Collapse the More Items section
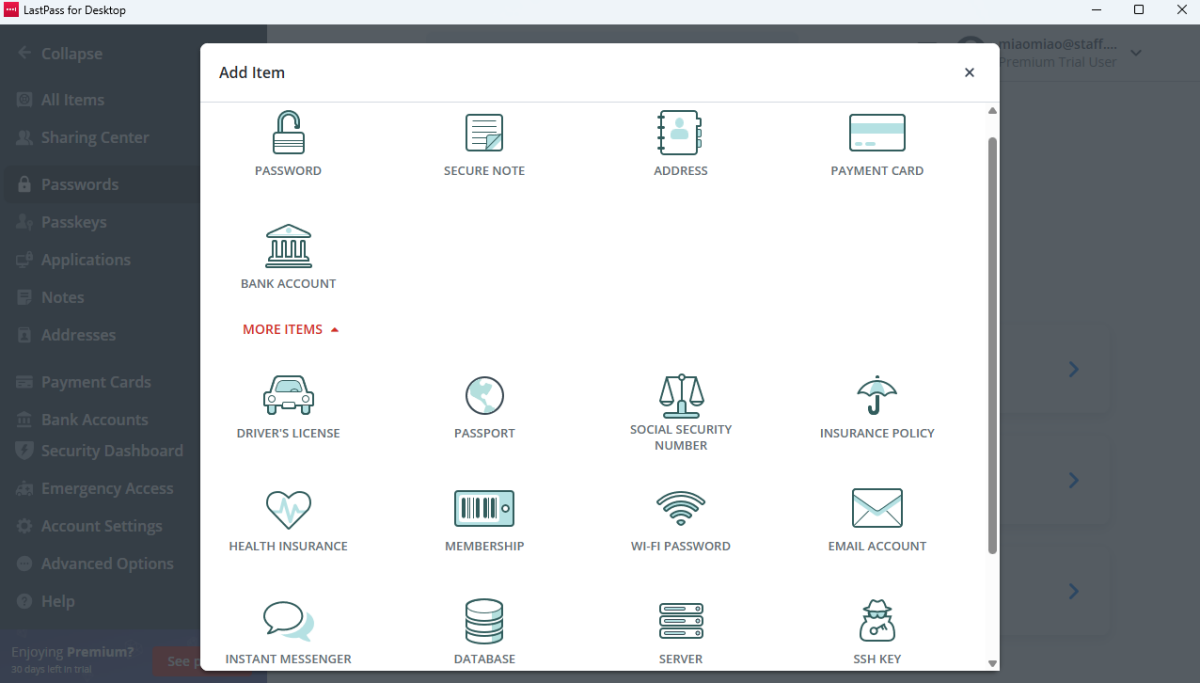1200x683 pixels. [291, 329]
